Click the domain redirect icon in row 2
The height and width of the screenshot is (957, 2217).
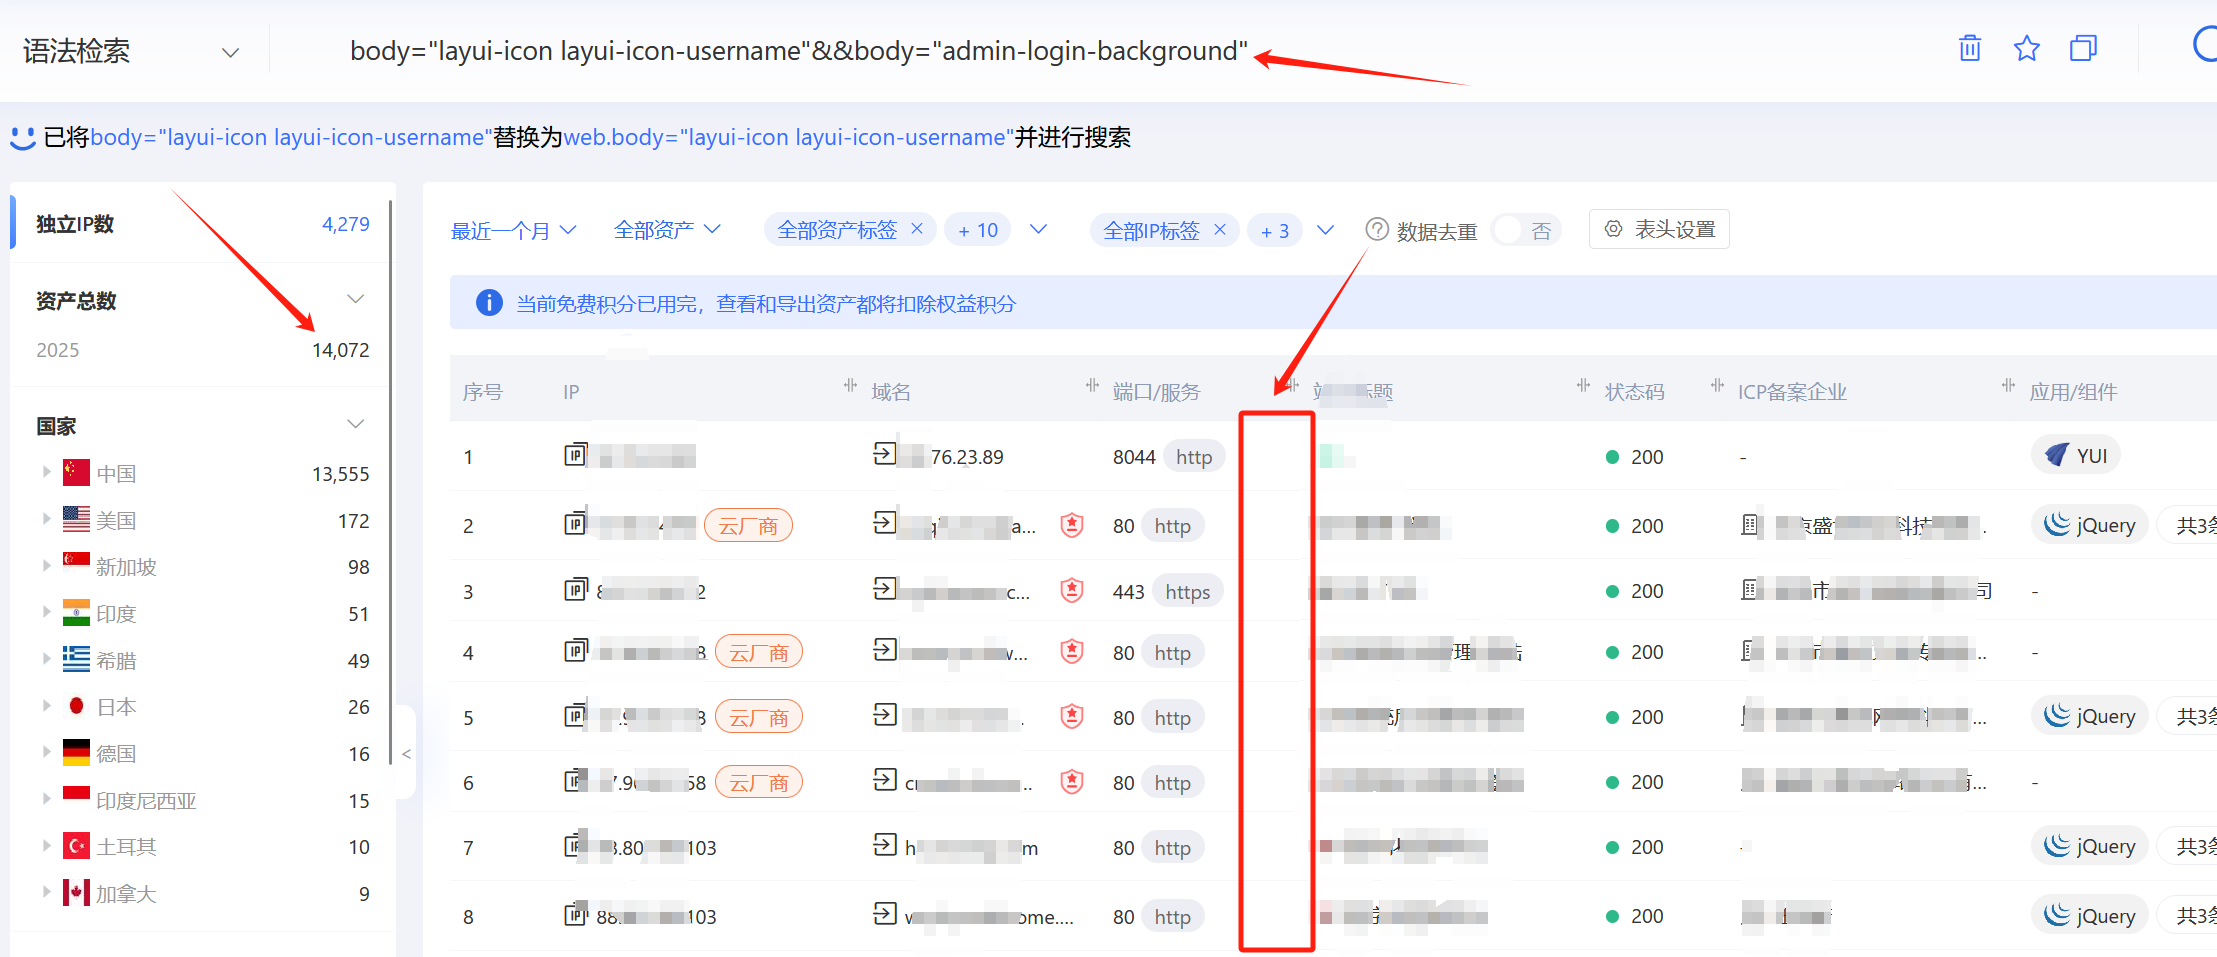click(884, 523)
